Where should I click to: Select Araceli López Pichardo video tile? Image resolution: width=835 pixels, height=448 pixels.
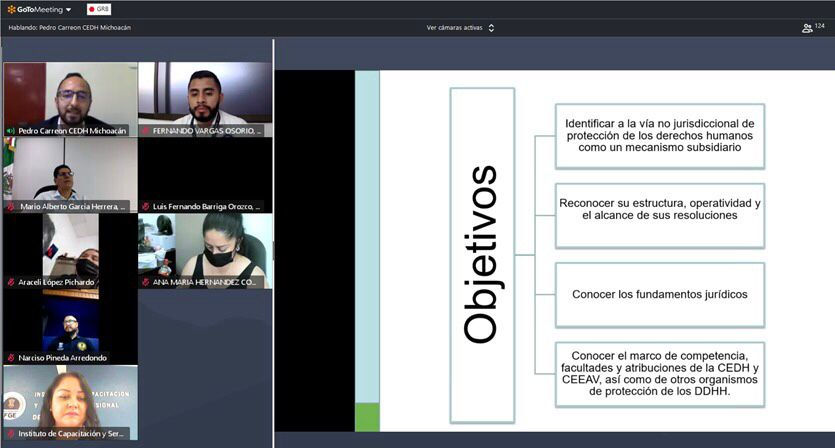[70, 251]
